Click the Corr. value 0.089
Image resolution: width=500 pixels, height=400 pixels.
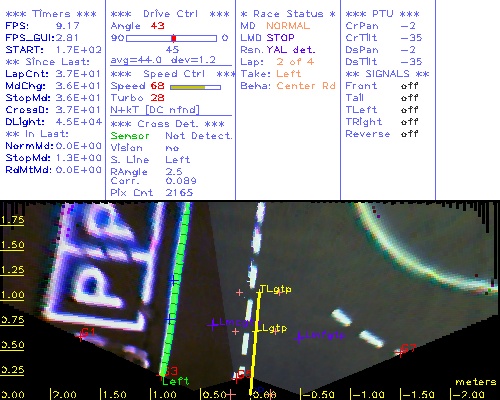(x=181, y=181)
